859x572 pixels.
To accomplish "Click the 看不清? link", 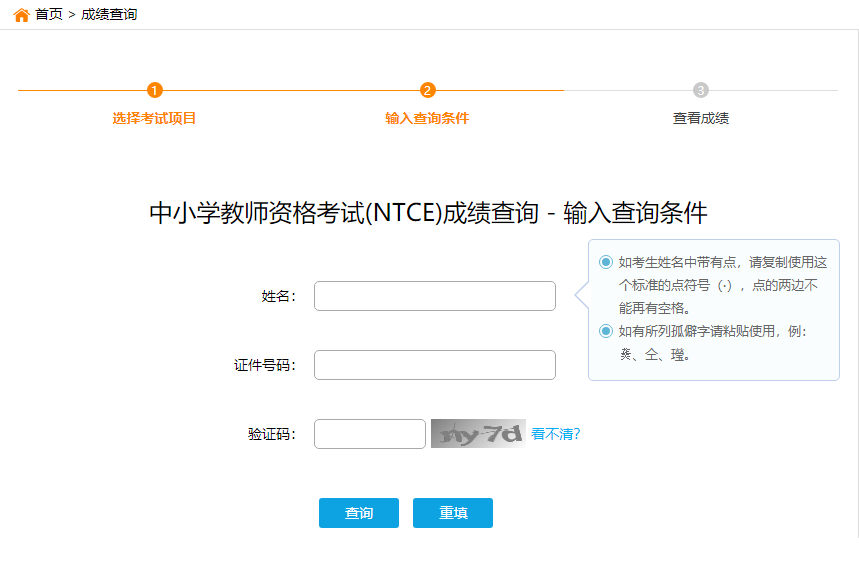I will (x=556, y=434).
